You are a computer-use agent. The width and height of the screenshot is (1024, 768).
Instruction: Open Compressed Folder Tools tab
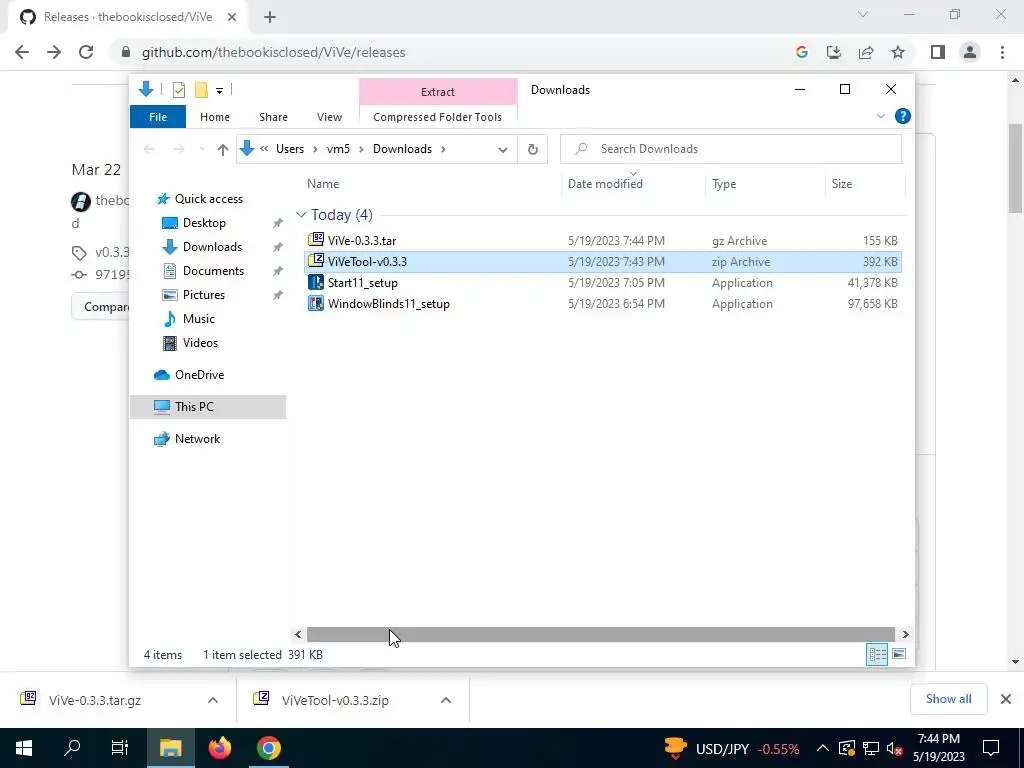coord(438,117)
